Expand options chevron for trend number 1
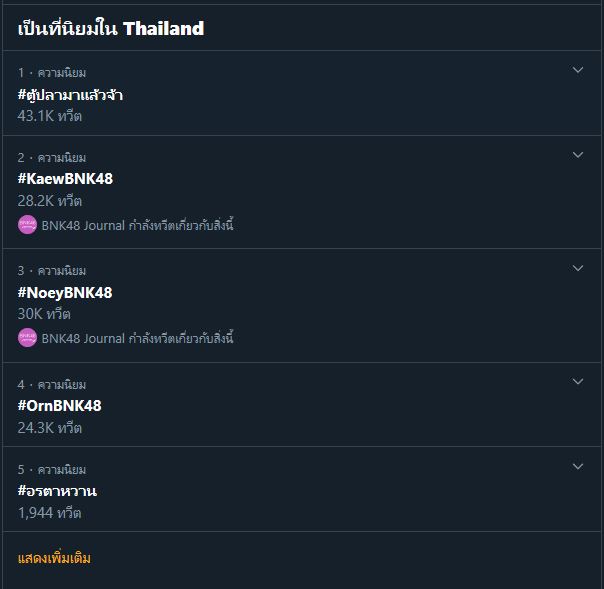Screen dimensions: 604x589 pos(577,71)
